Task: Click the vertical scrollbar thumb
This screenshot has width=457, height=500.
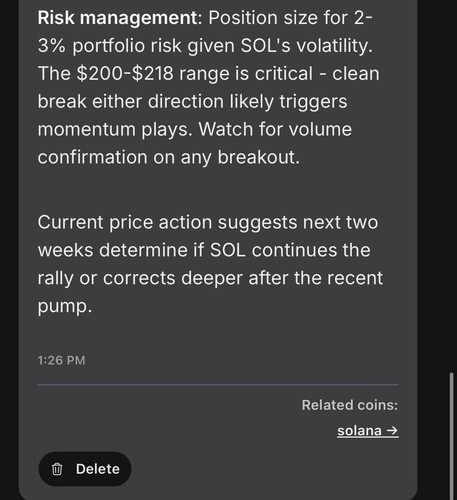Action: [452, 436]
